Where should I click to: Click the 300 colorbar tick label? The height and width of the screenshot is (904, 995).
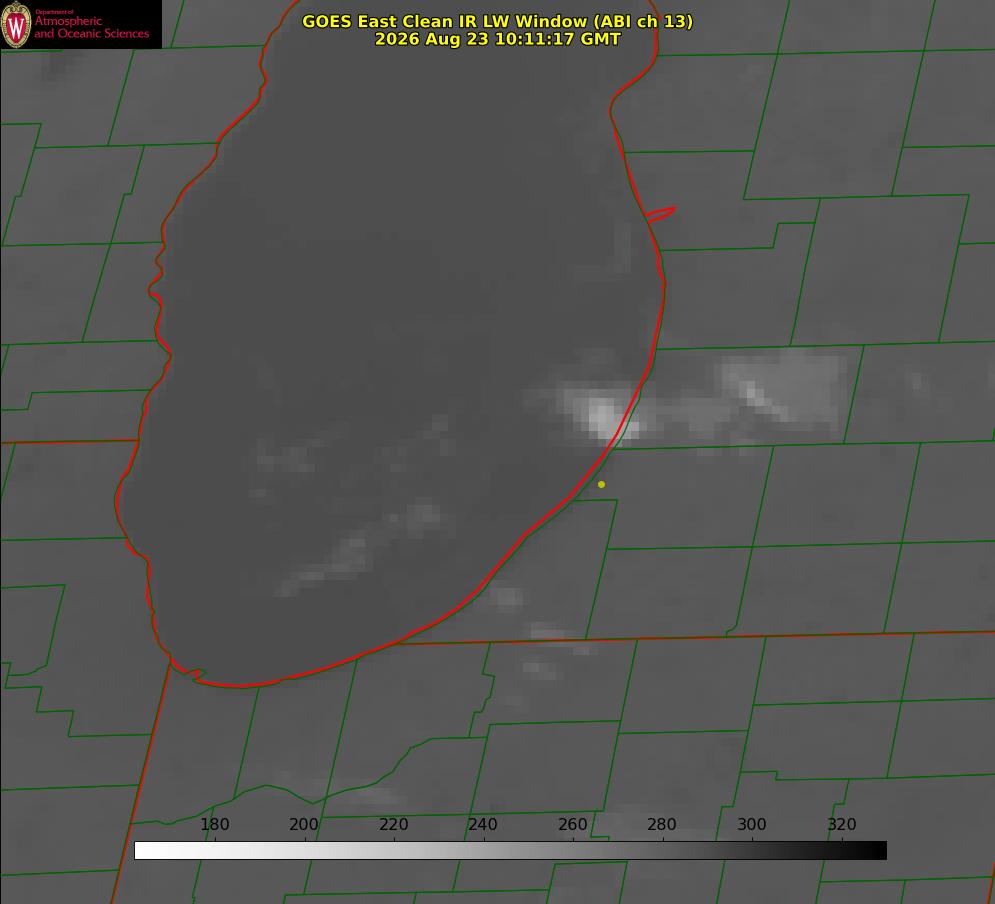click(x=752, y=824)
